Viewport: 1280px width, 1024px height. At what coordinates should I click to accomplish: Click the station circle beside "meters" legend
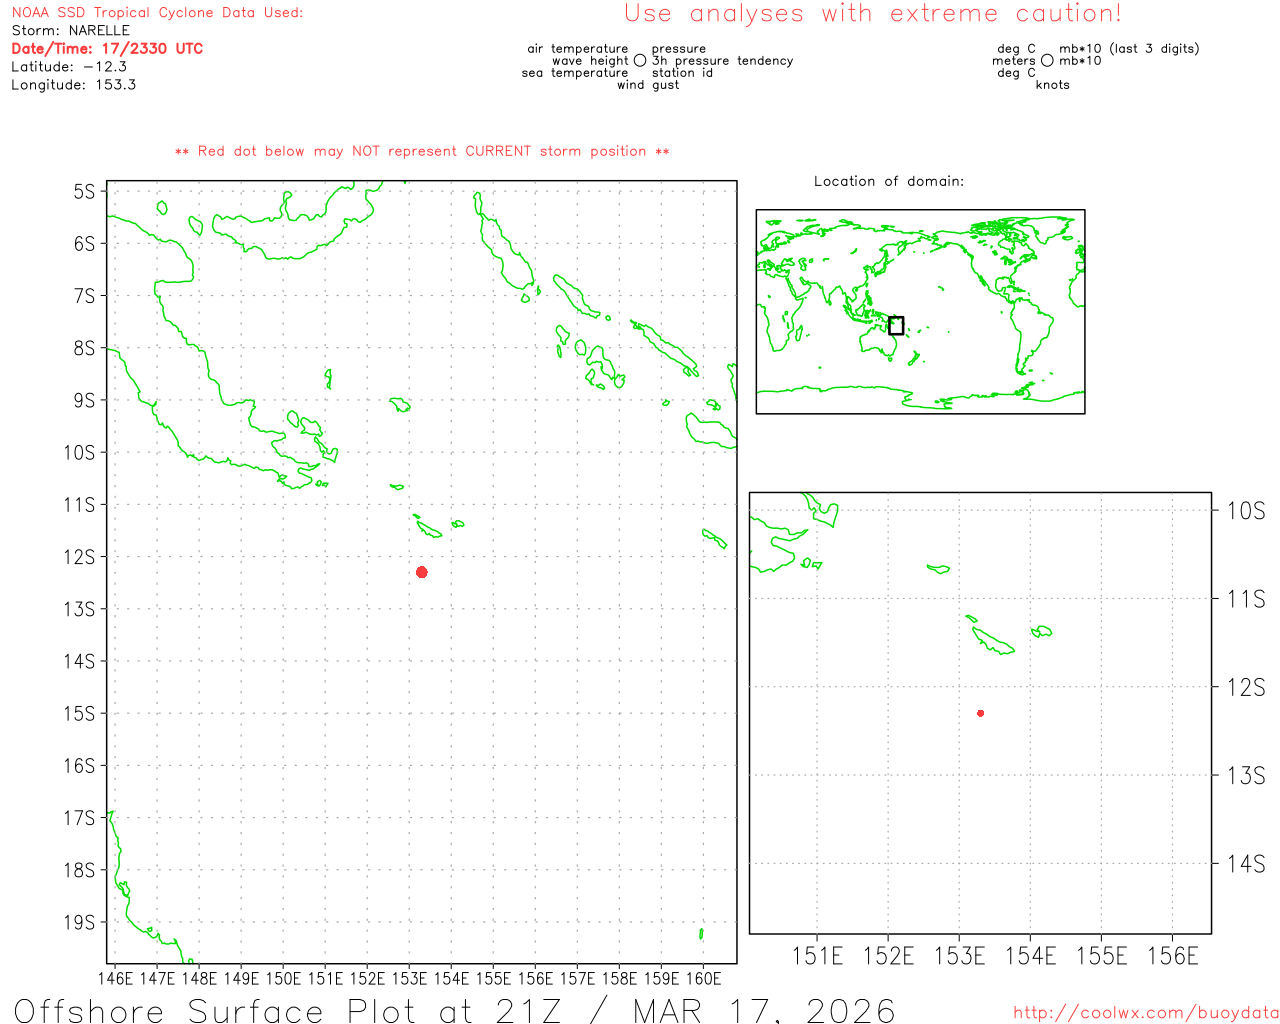click(1047, 61)
